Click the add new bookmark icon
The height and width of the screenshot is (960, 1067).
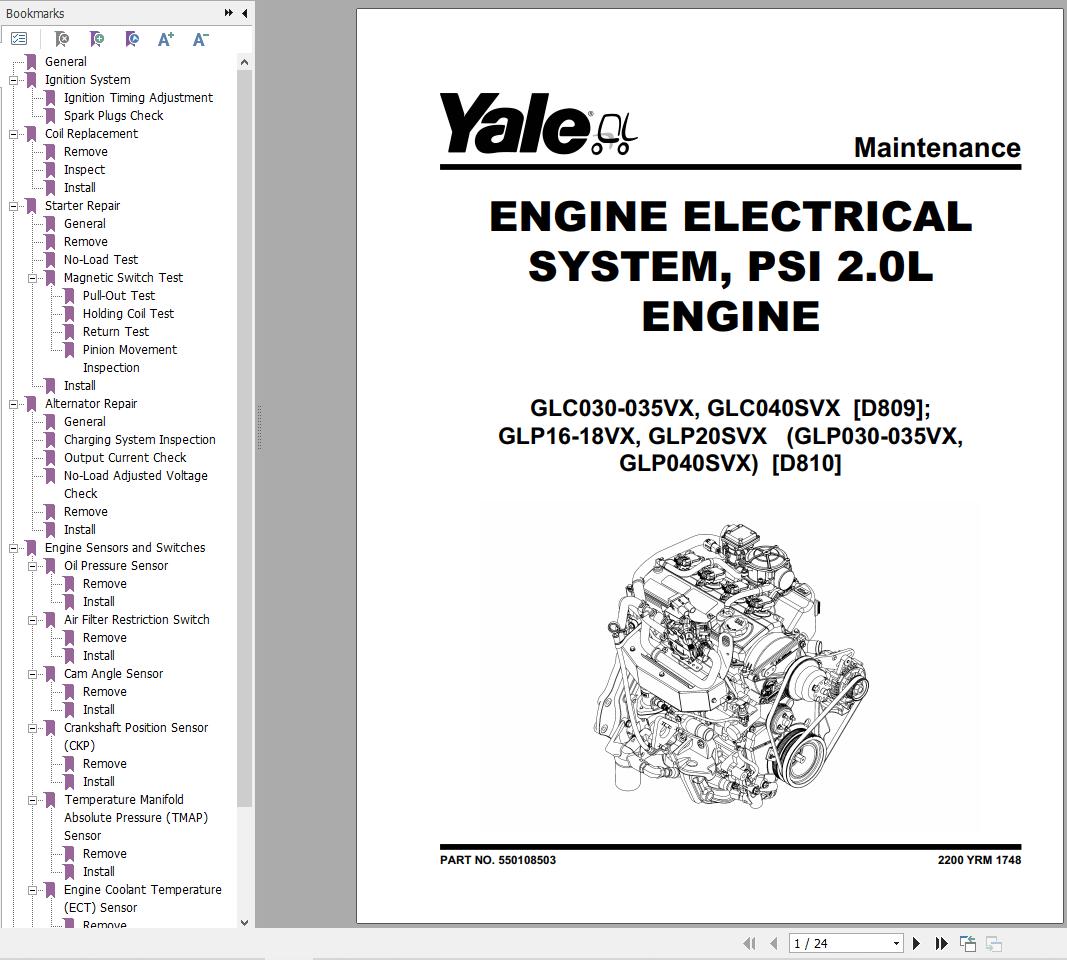point(97,39)
